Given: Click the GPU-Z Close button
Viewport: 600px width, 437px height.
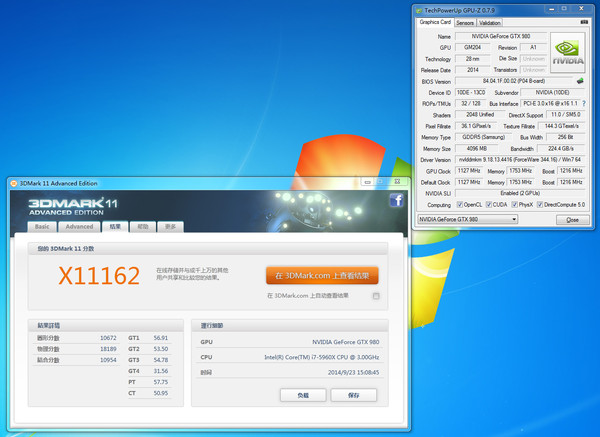Looking at the screenshot, I should [x=572, y=220].
